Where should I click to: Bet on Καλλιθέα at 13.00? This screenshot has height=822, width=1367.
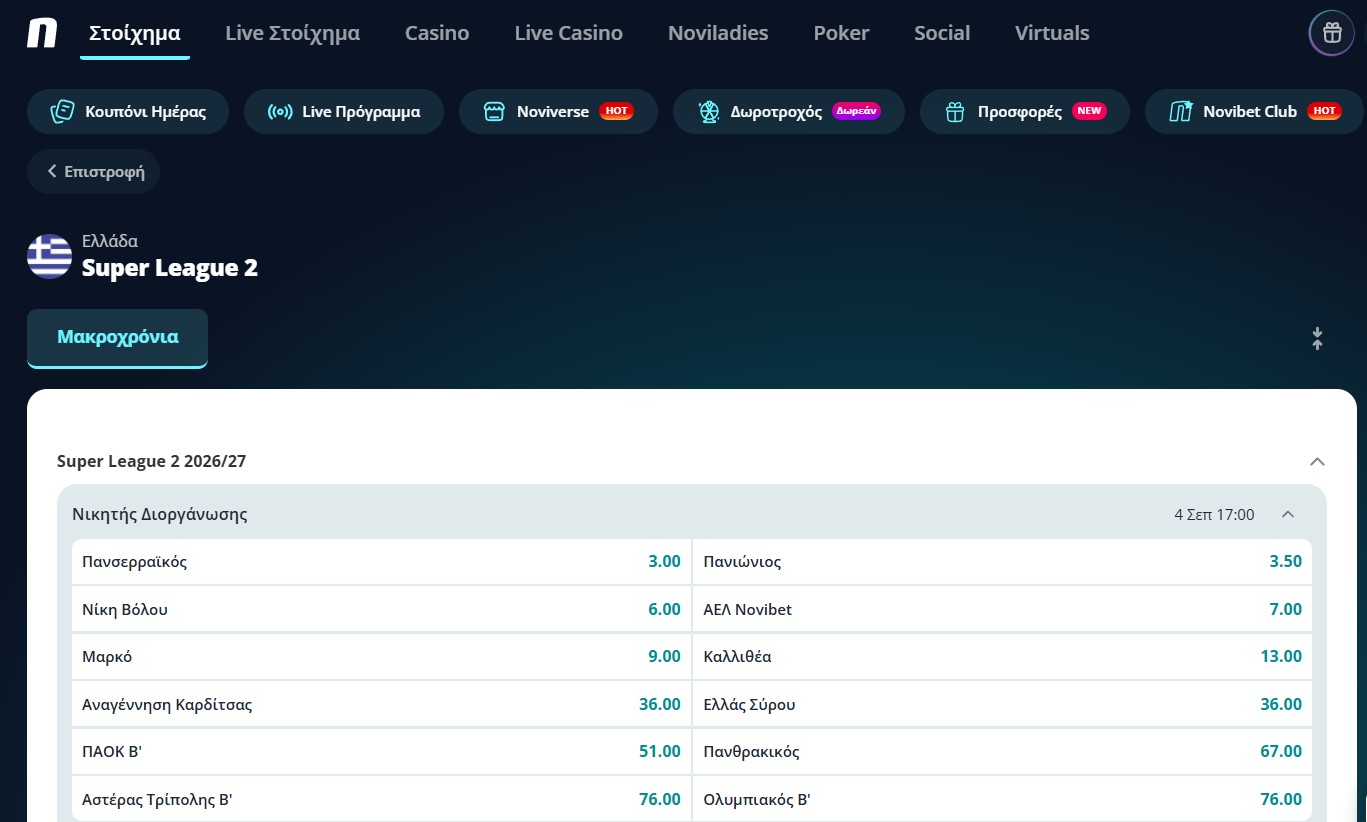[1002, 657]
